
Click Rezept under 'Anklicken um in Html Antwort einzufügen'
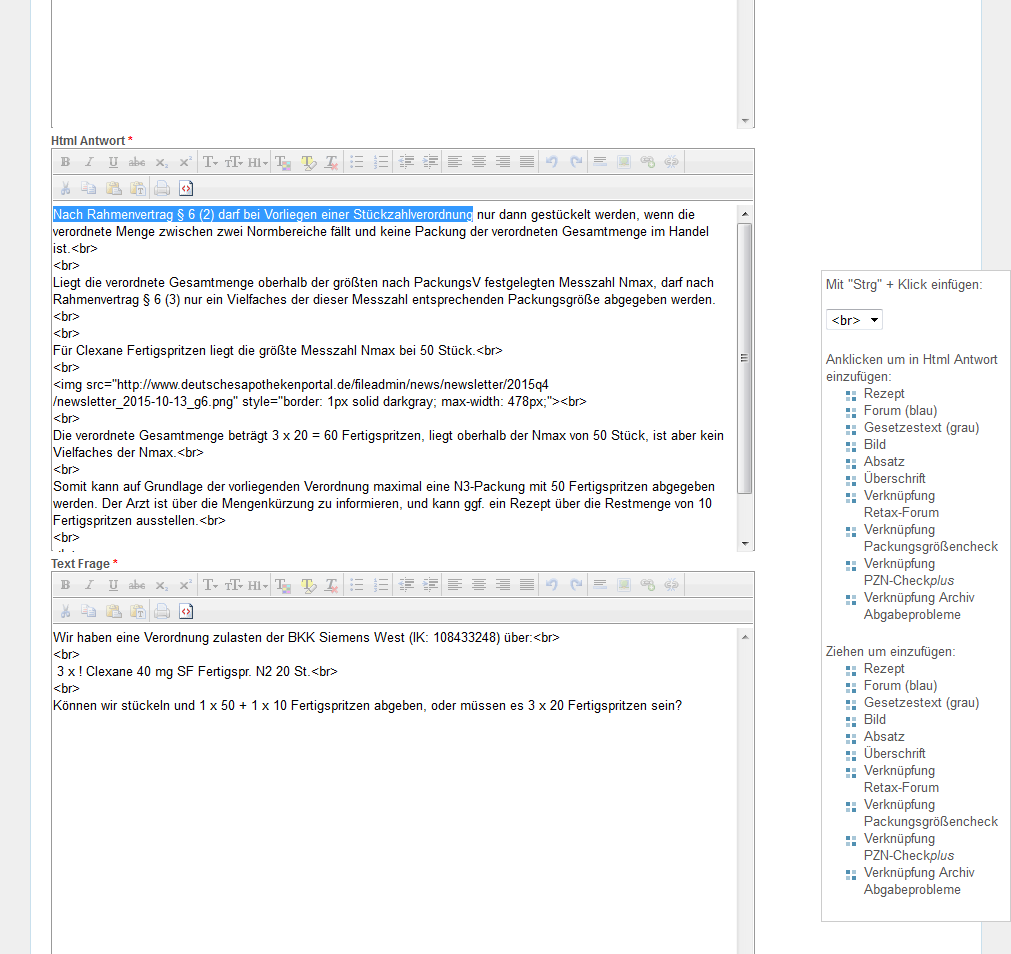click(884, 394)
